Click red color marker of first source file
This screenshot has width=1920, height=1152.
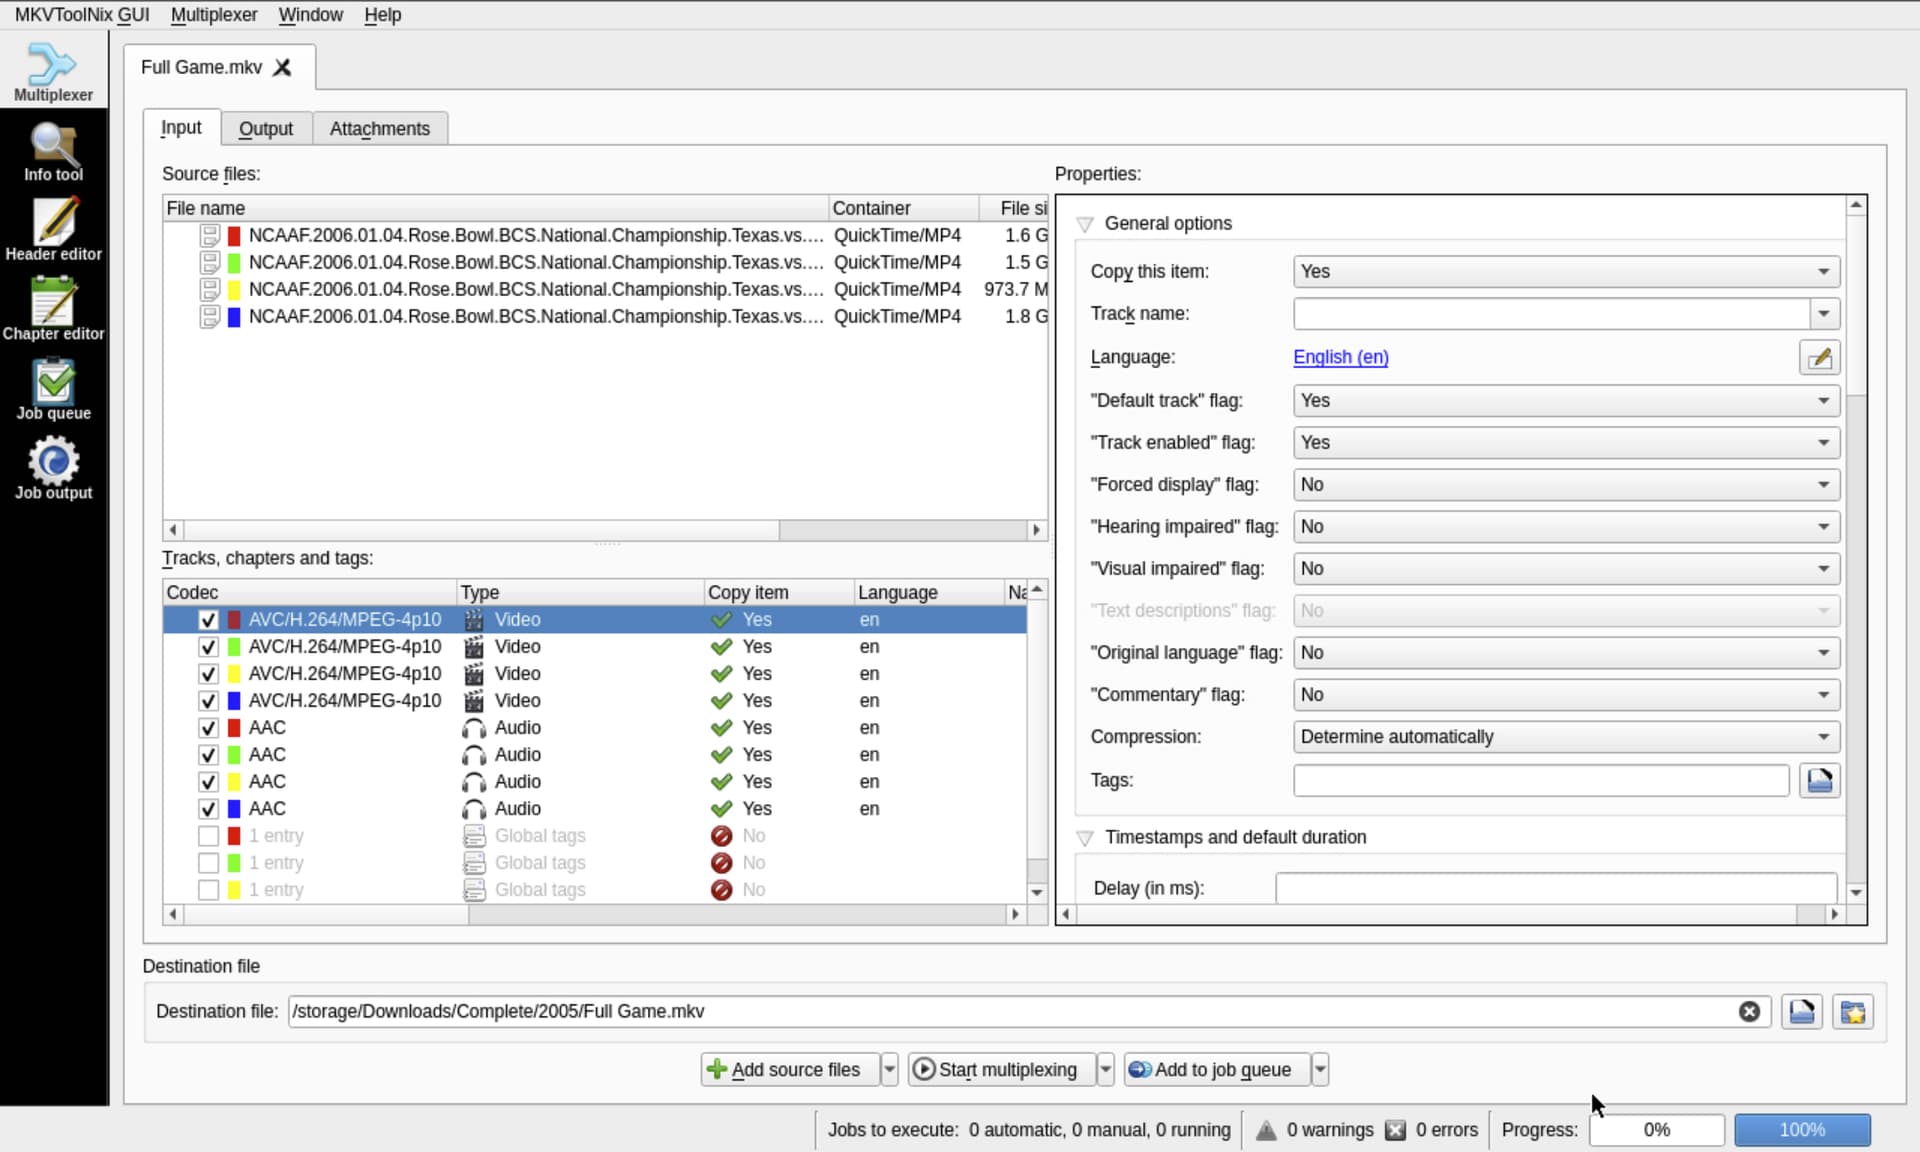[x=234, y=236]
